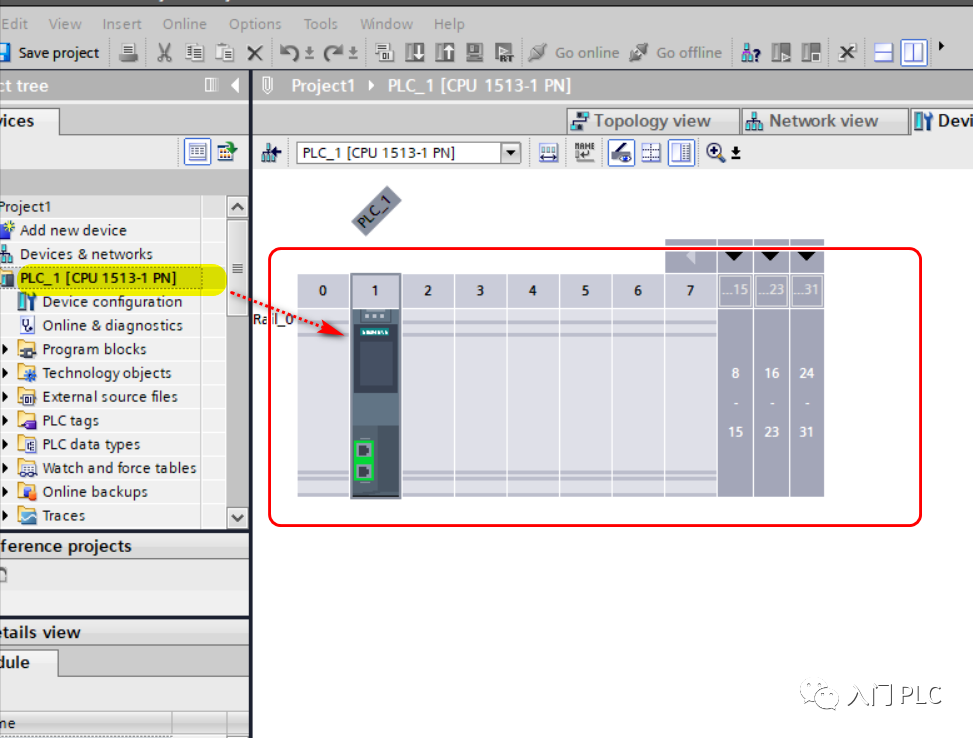
Task: Open Online & diagnostics tree item
Action: click(112, 325)
